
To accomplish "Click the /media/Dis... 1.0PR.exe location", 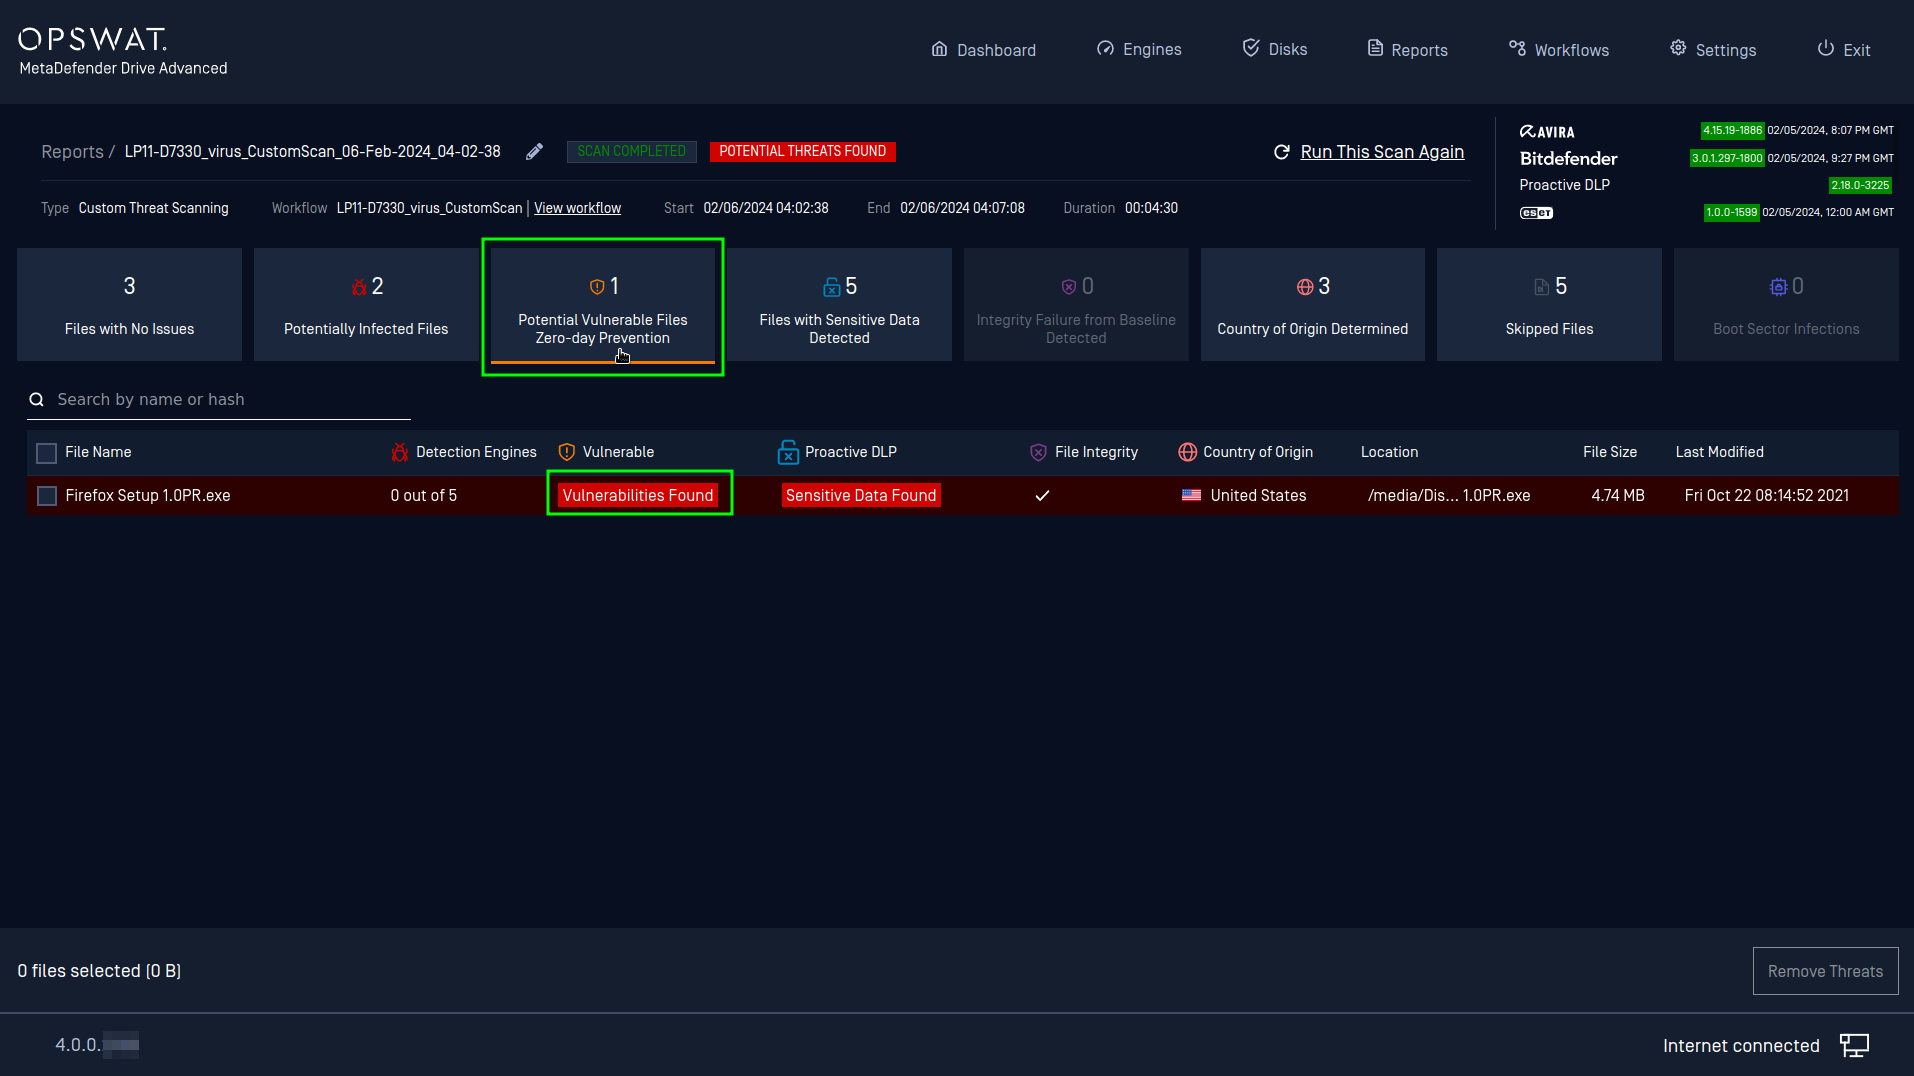I will pos(1449,495).
